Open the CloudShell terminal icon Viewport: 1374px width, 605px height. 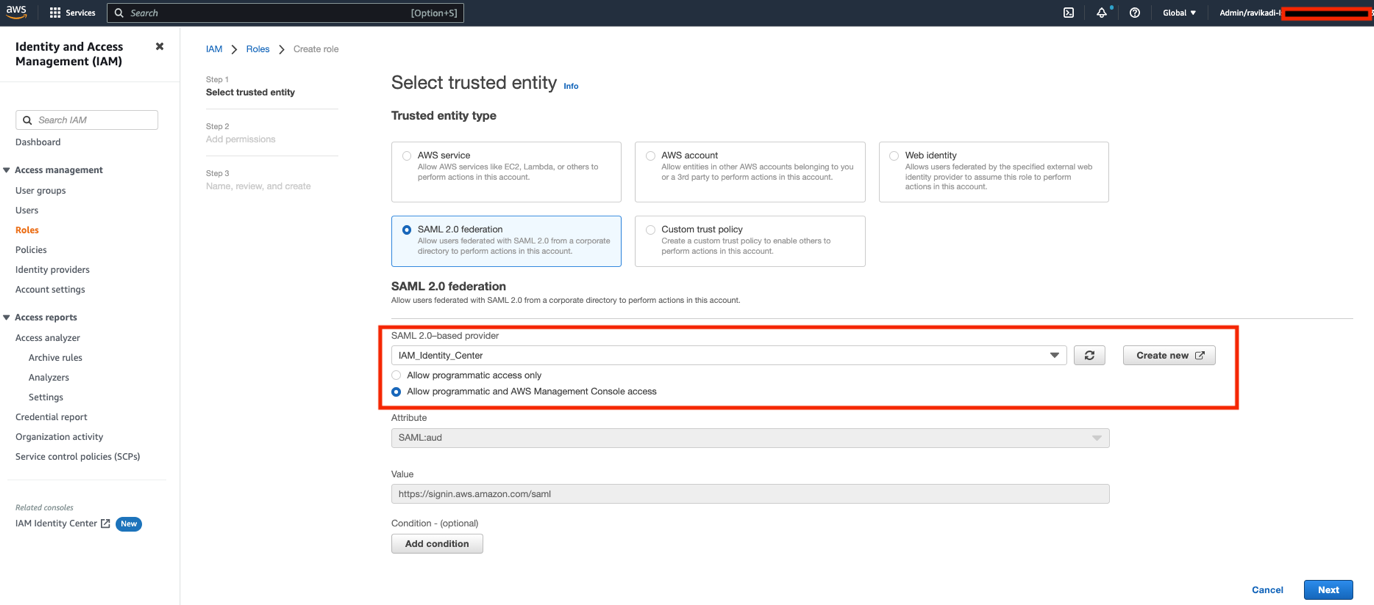pyautogui.click(x=1068, y=13)
